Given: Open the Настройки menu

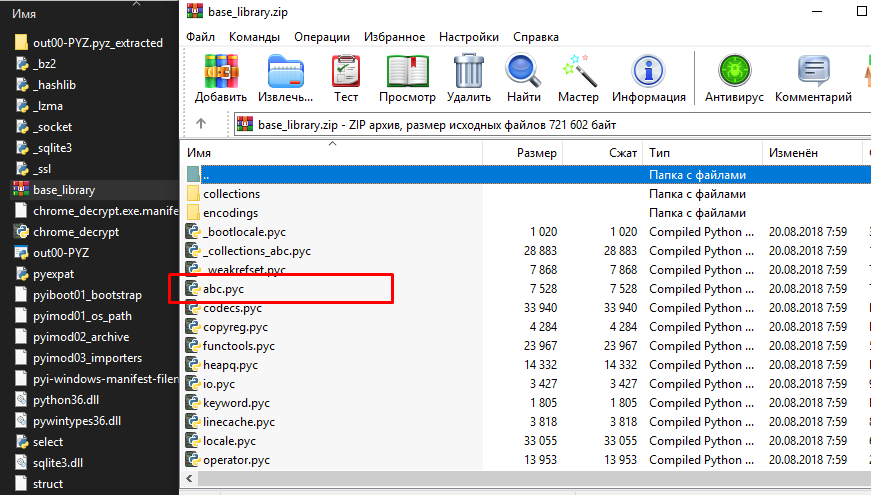Looking at the screenshot, I should (x=469, y=37).
